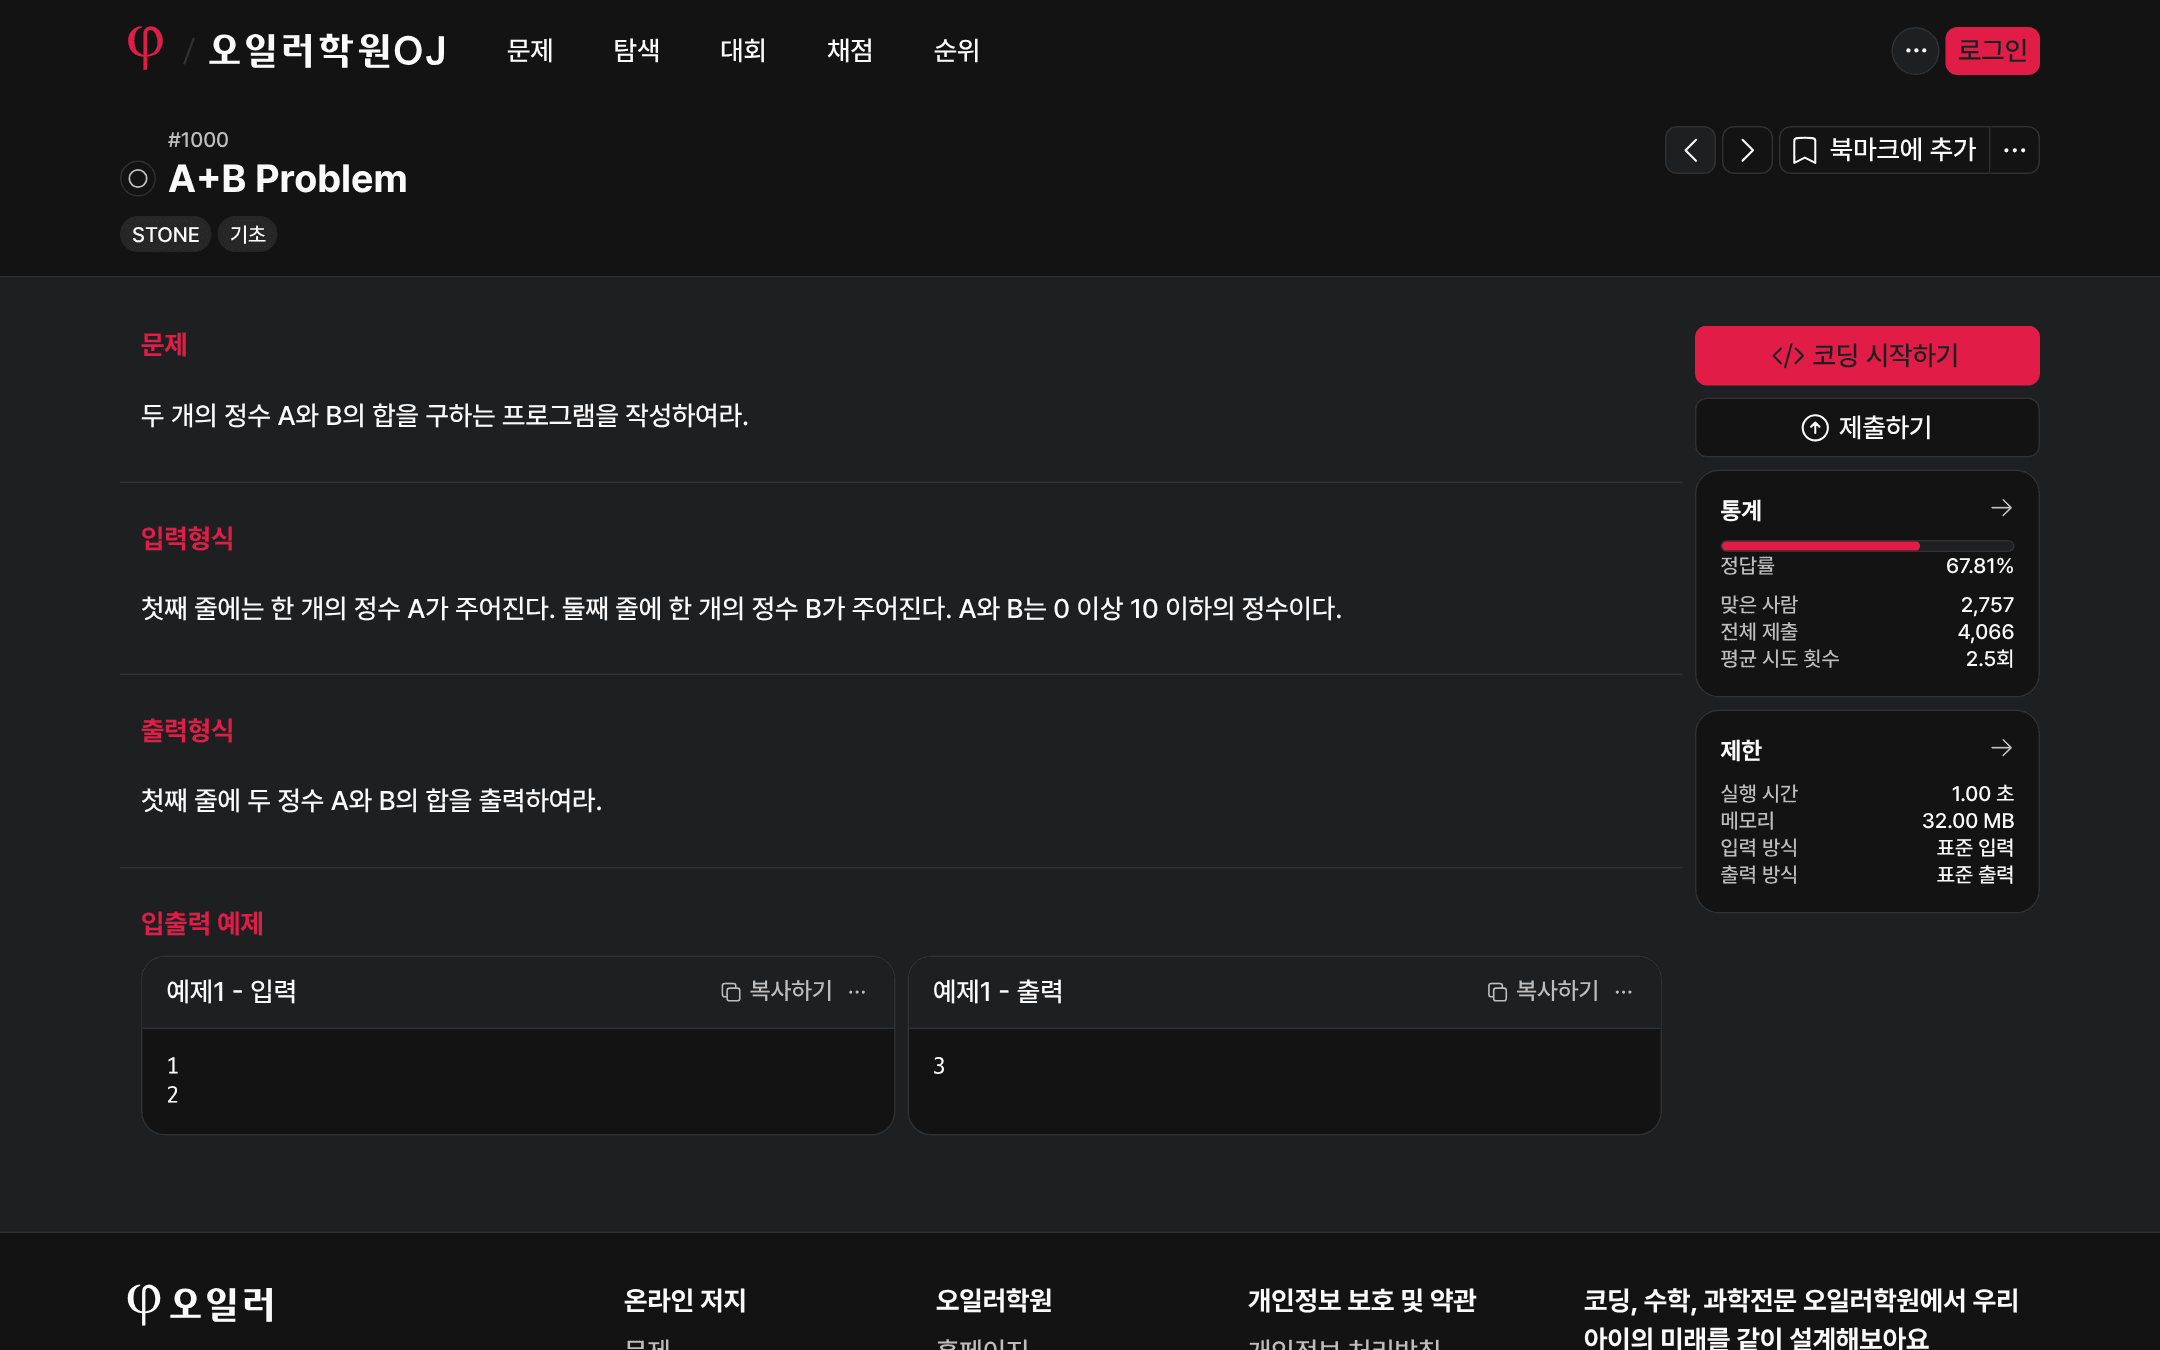Click the Euler phi logo in header
This screenshot has width=2160, height=1350.
[146, 48]
